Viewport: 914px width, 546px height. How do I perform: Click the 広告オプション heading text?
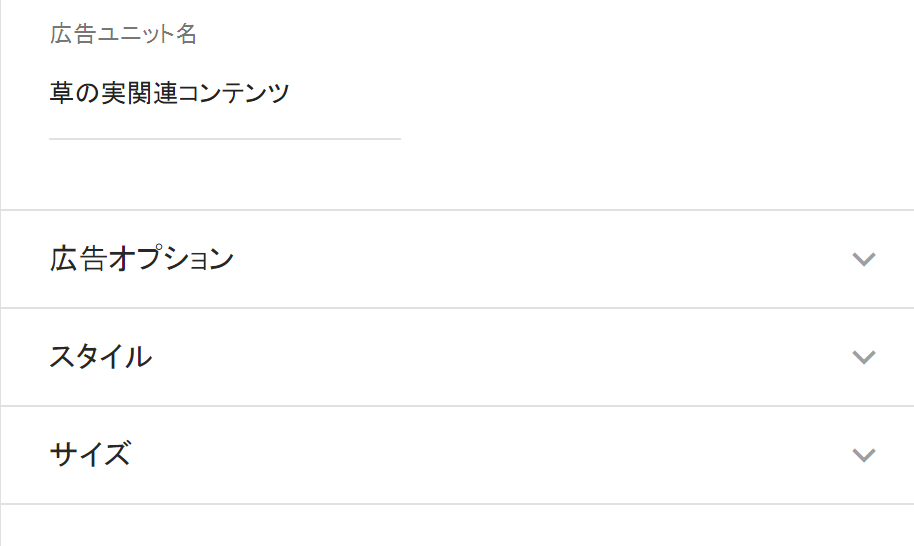point(141,260)
